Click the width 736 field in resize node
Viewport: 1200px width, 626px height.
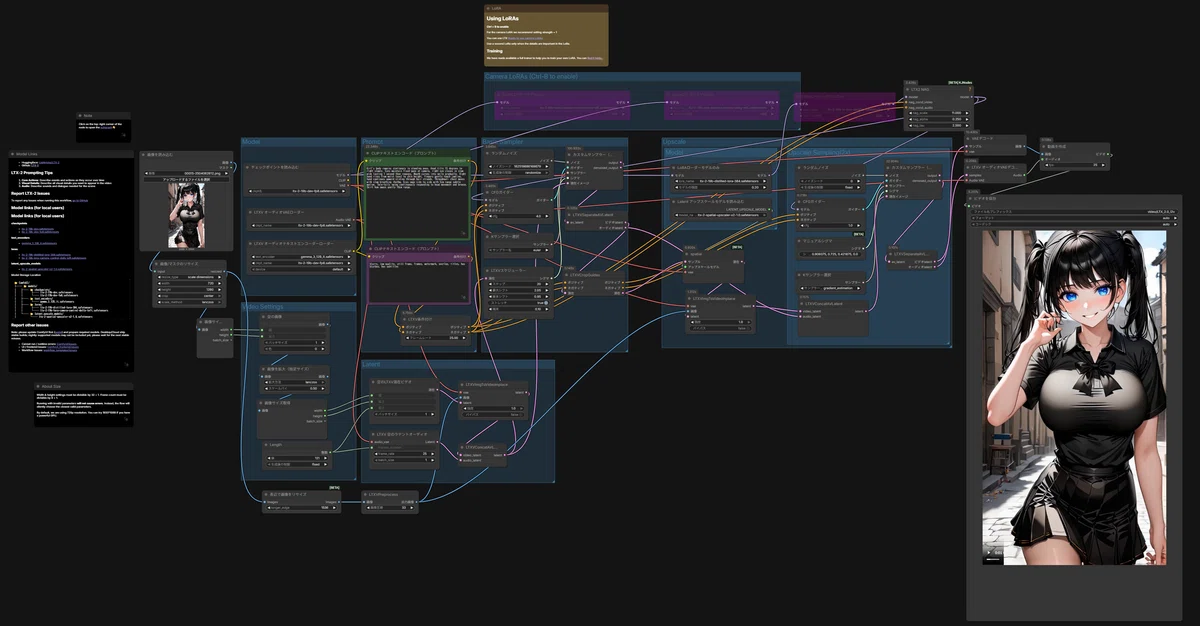[x=188, y=283]
